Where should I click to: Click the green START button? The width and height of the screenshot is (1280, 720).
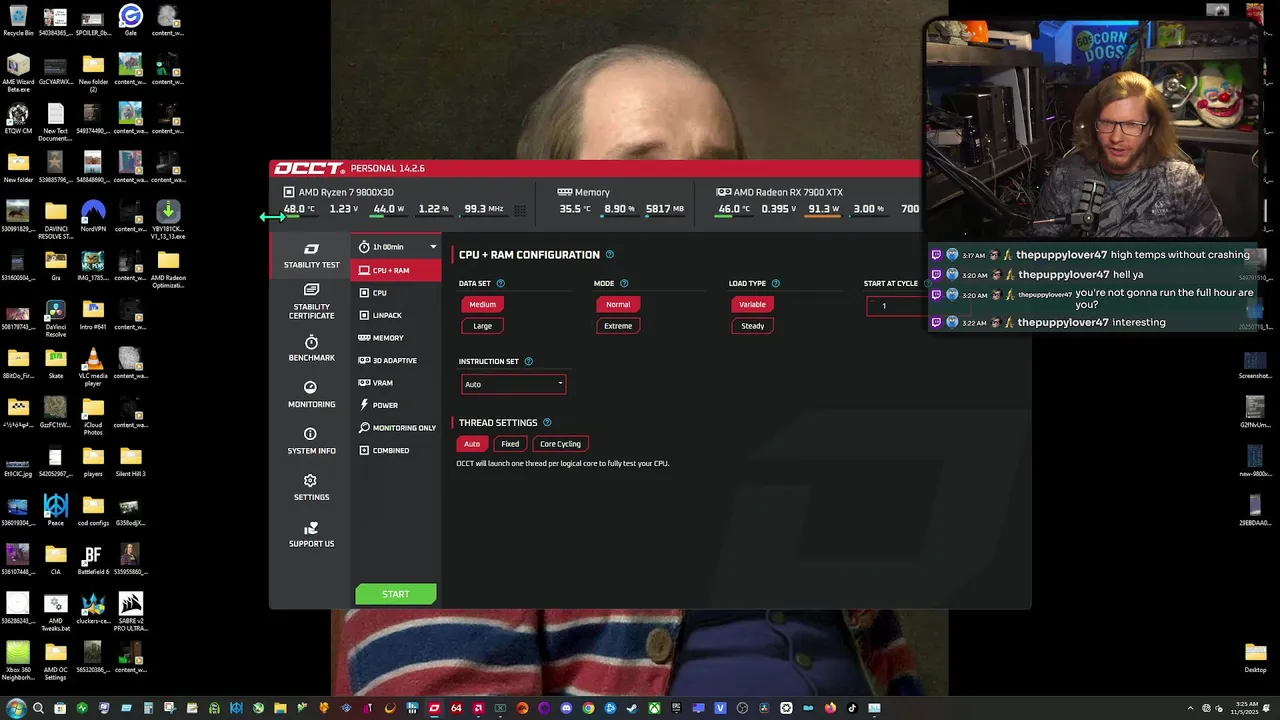[x=395, y=594]
